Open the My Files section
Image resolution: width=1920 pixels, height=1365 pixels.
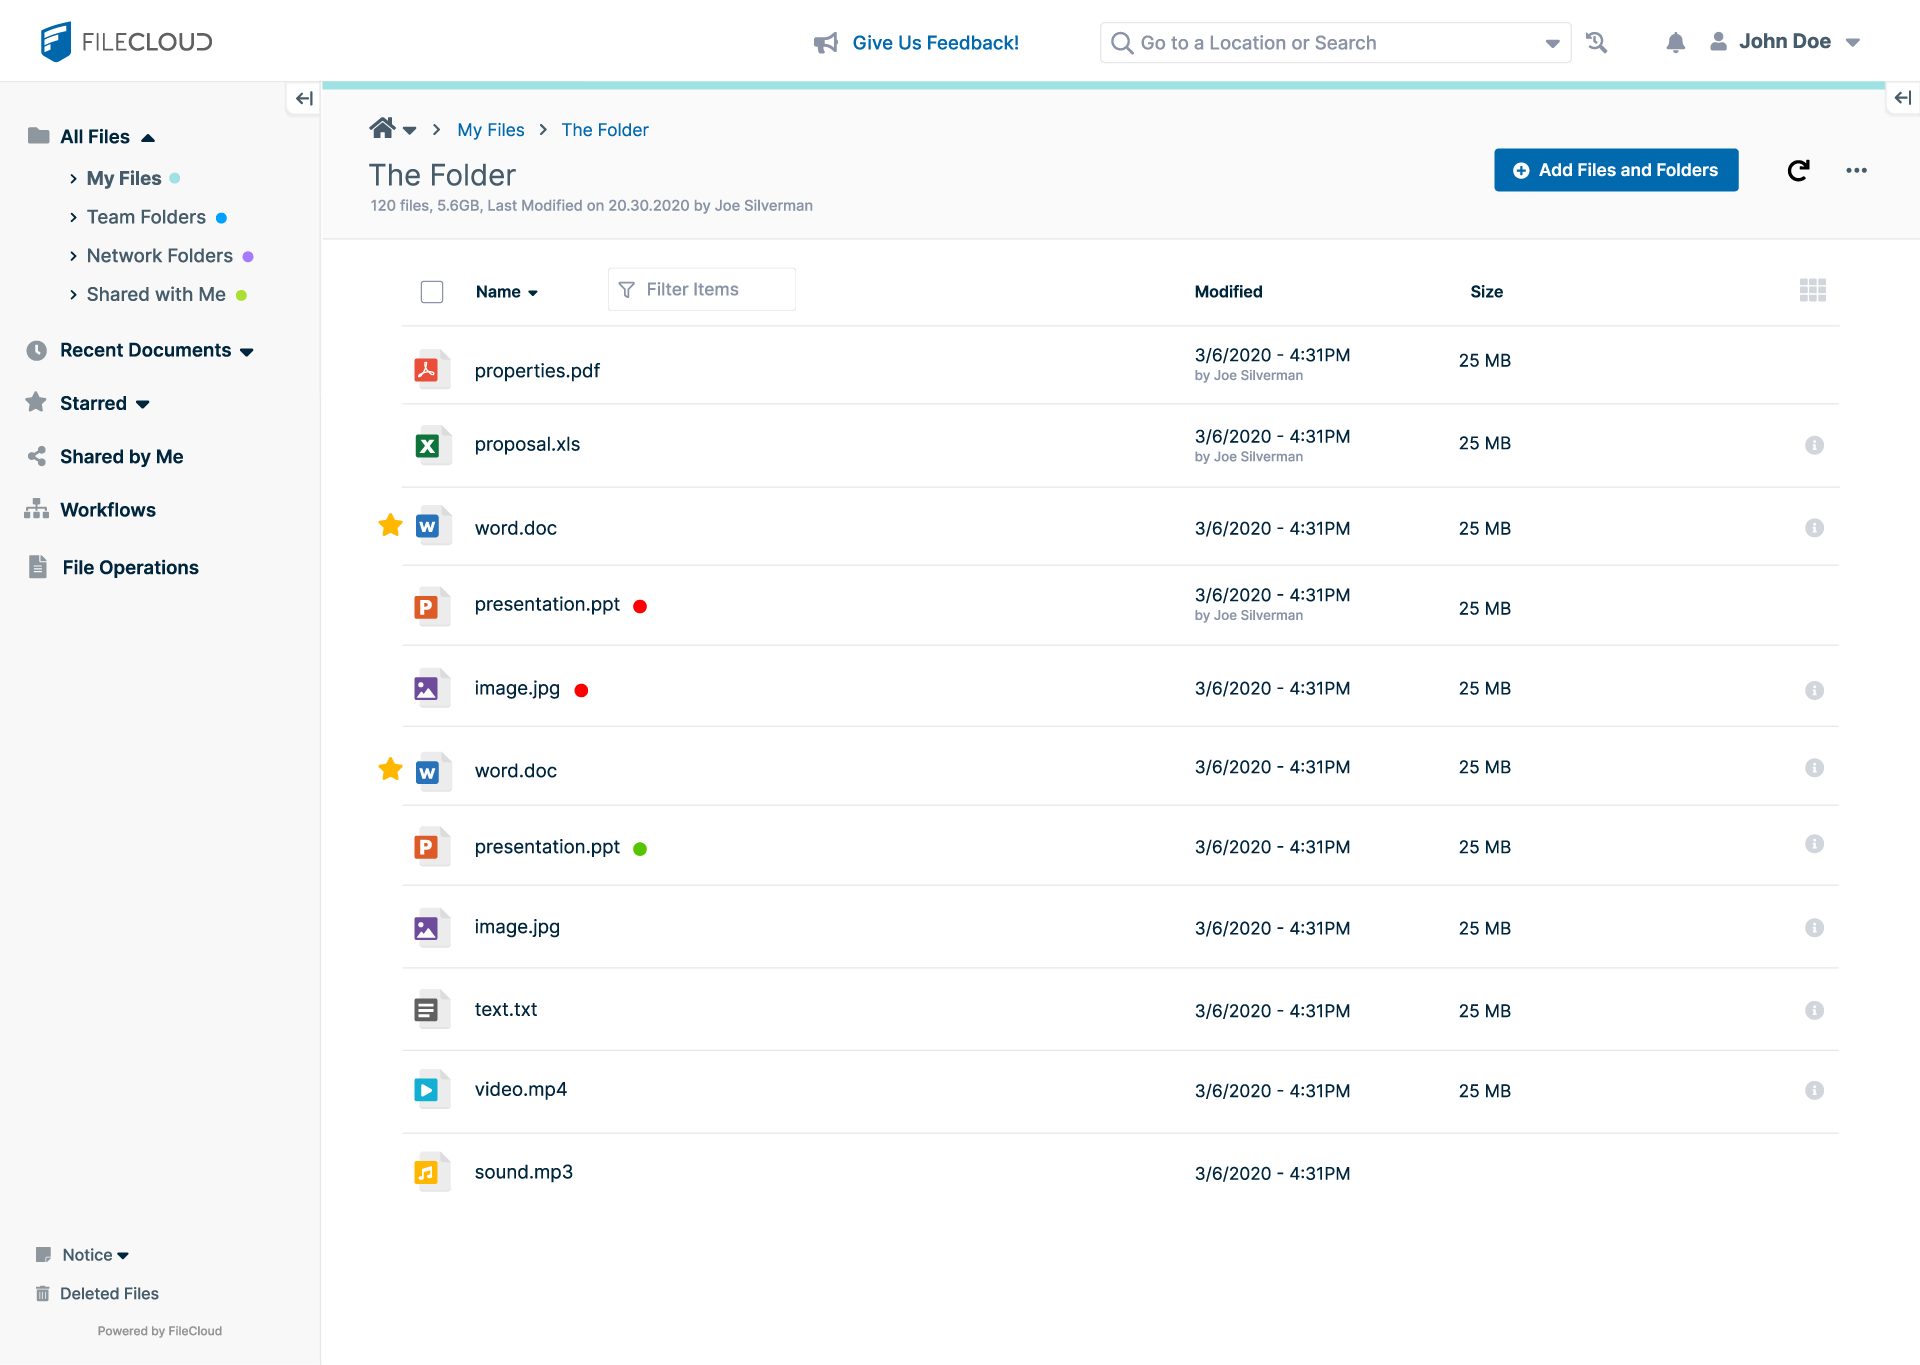tap(123, 176)
